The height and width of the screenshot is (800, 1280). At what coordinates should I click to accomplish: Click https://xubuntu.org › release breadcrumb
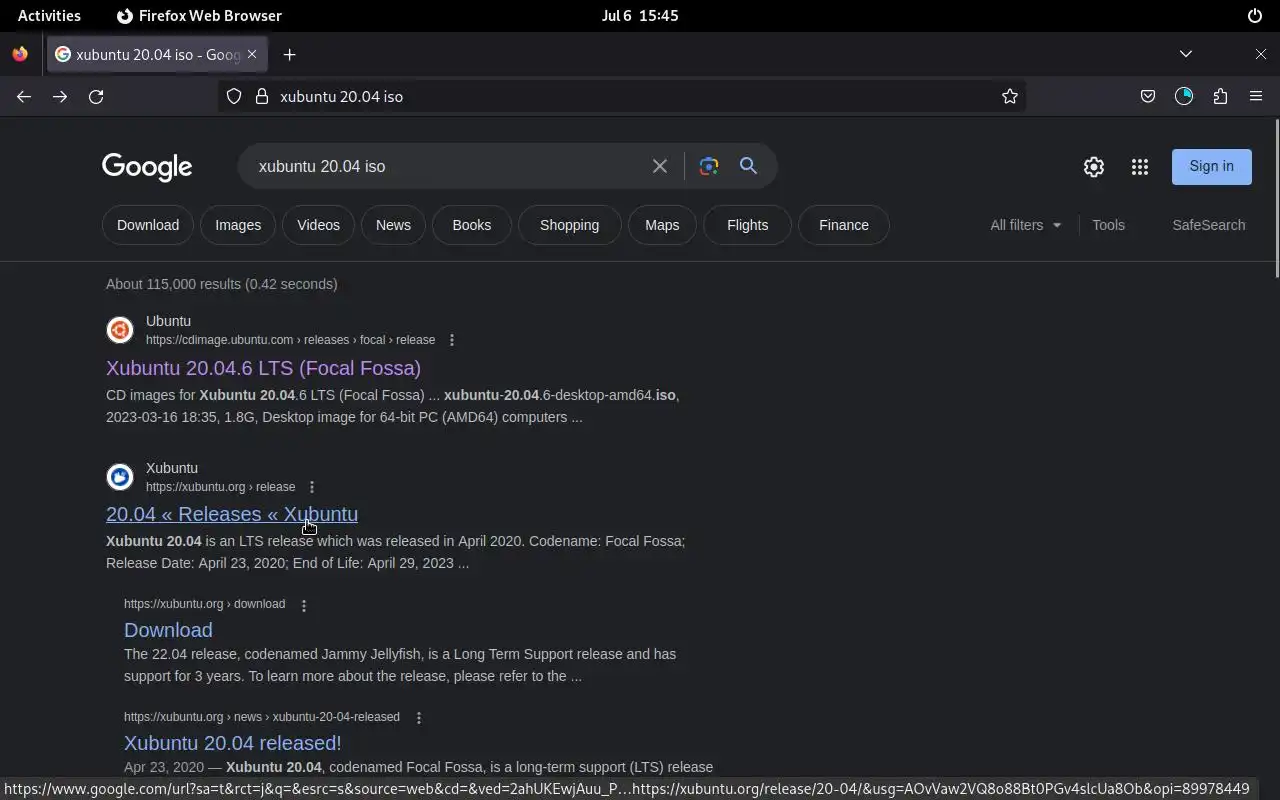[220, 487]
